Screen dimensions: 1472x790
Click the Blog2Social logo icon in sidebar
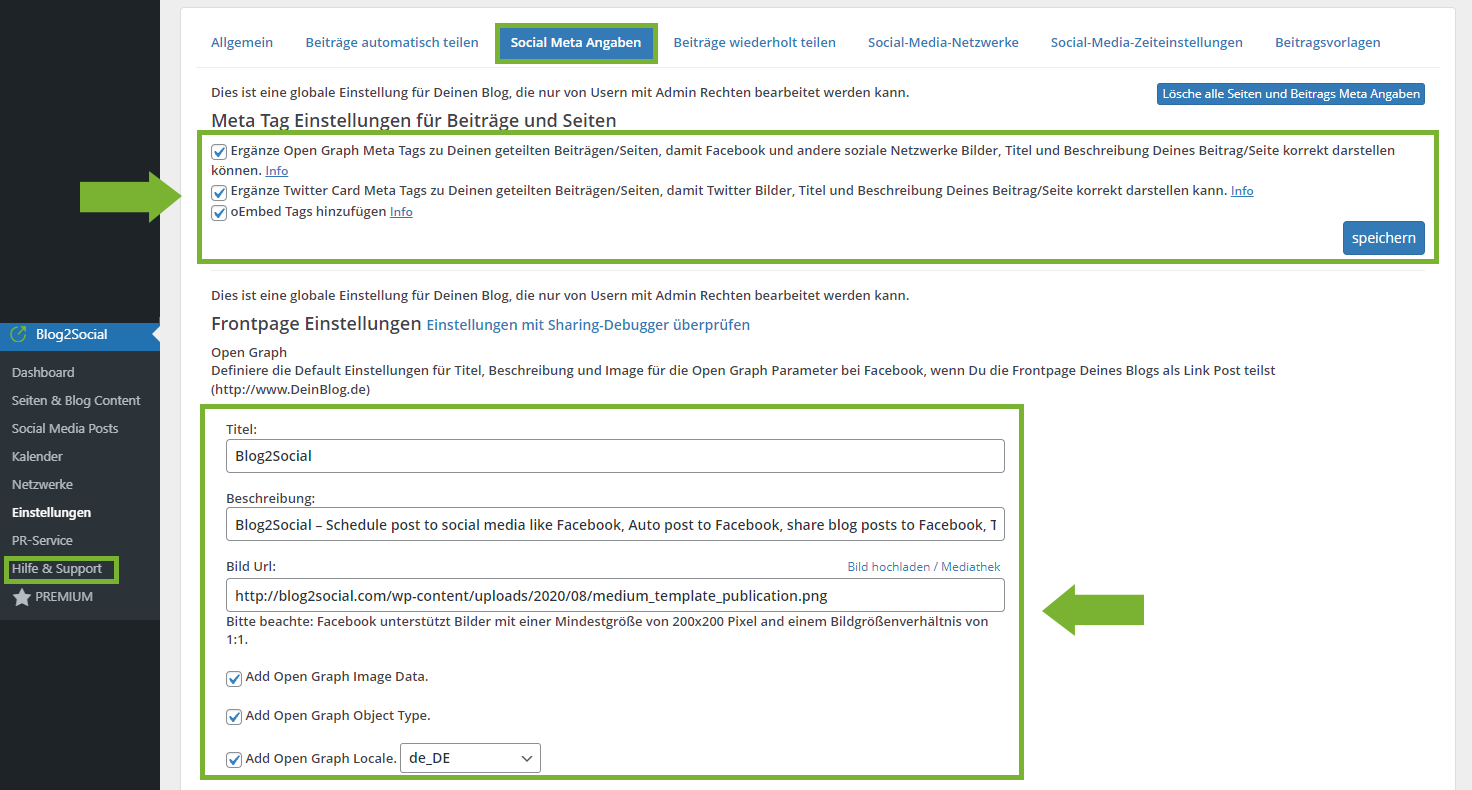click(x=18, y=335)
